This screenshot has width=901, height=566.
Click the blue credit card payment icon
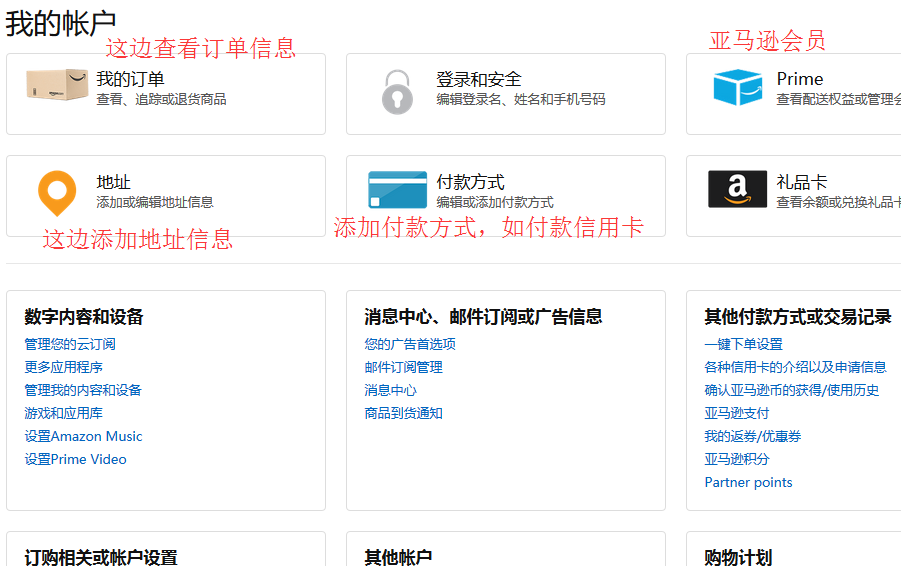pos(398,189)
